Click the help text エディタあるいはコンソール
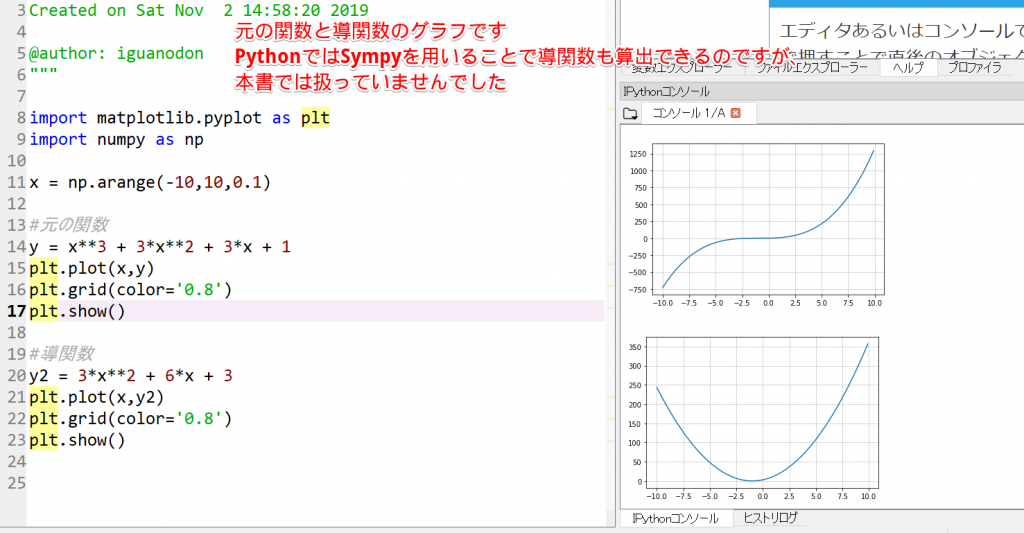 point(901,30)
